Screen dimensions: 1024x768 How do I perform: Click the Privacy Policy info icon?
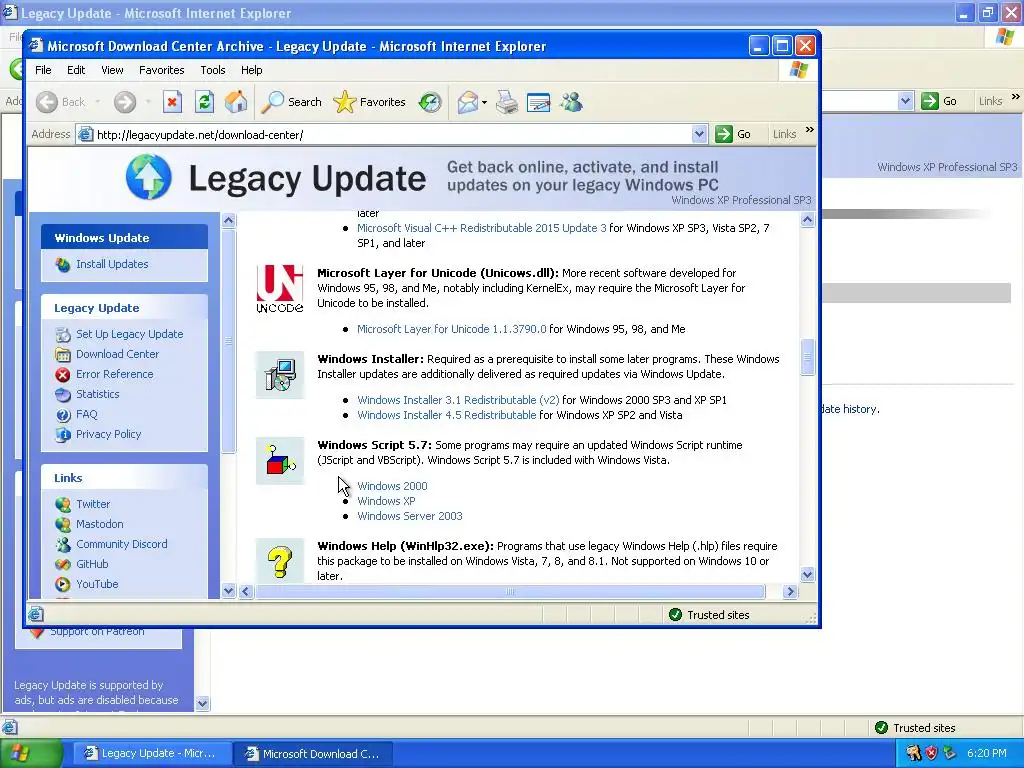pyautogui.click(x=63, y=434)
